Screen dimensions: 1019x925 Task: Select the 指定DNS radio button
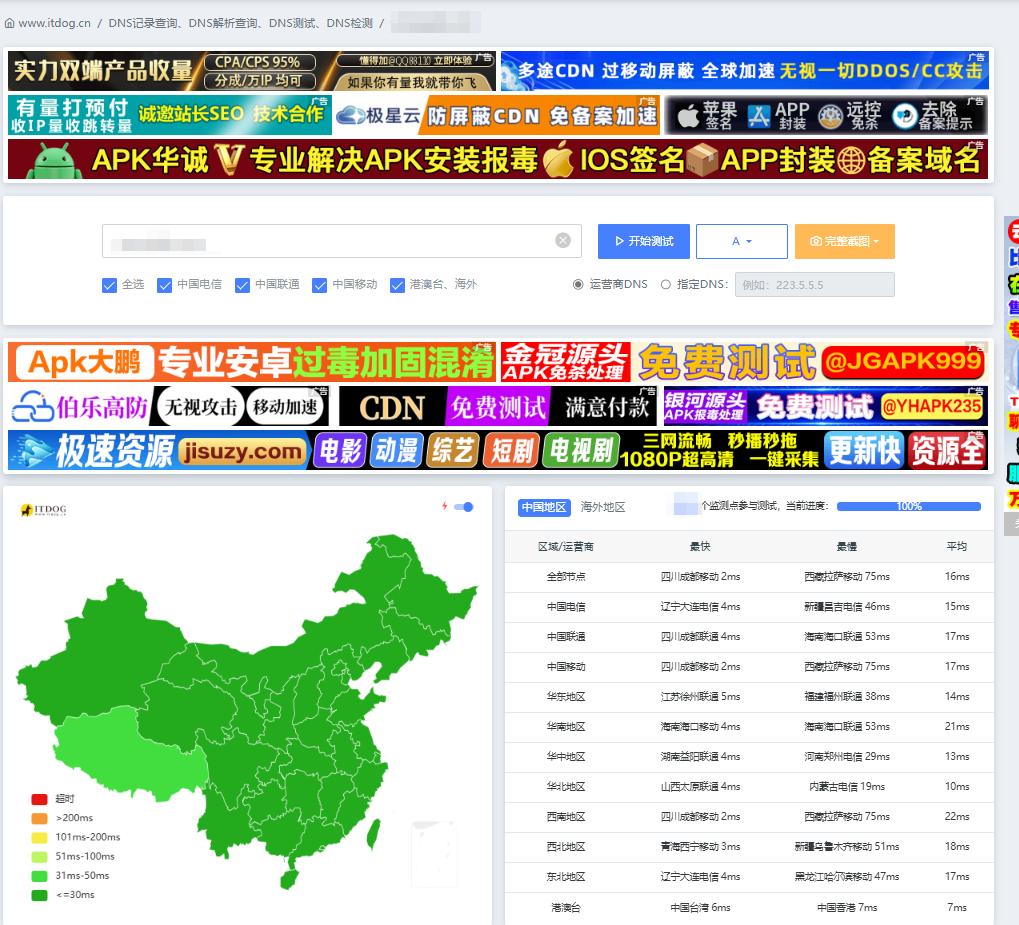[665, 285]
